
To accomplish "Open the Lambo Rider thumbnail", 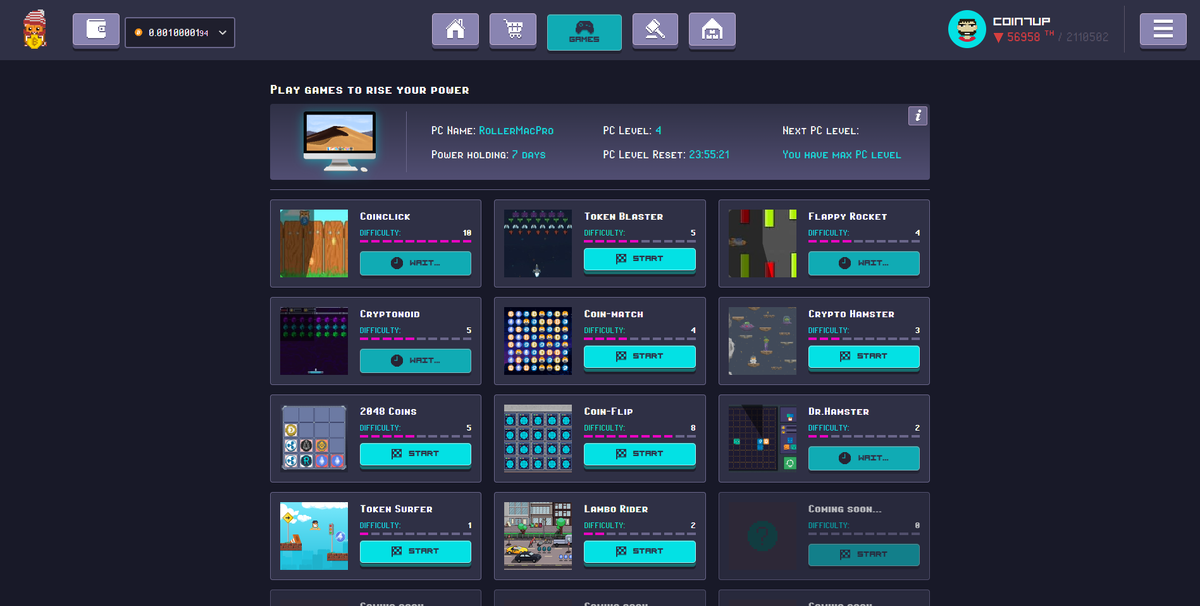I will click(538, 536).
